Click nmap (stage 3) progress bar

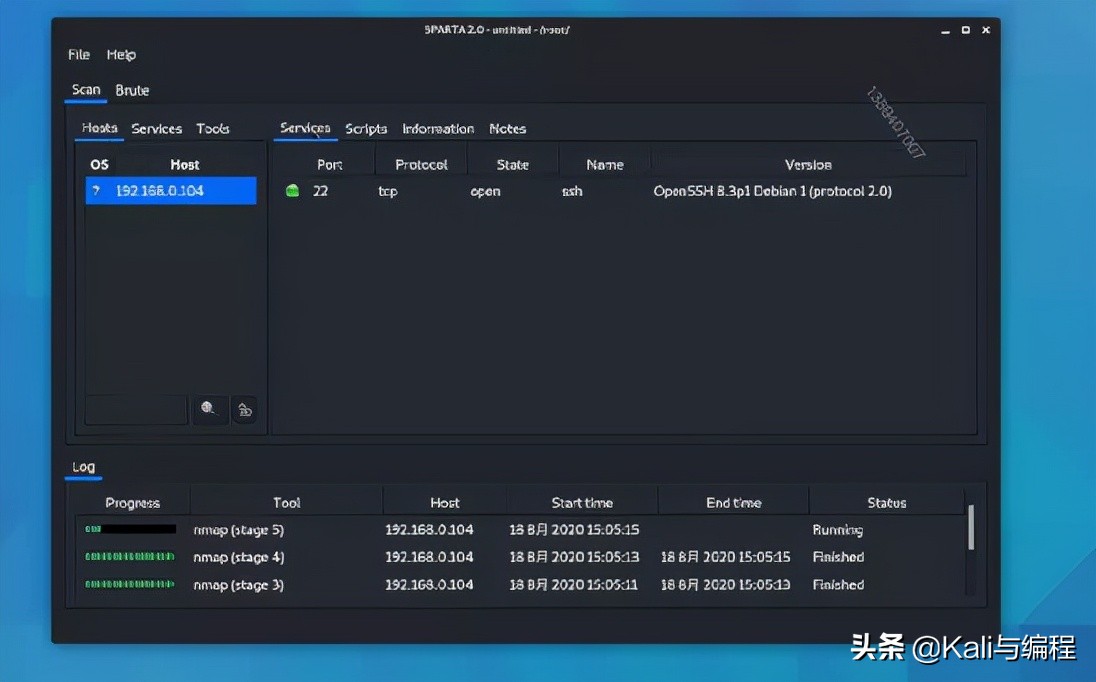click(130, 583)
